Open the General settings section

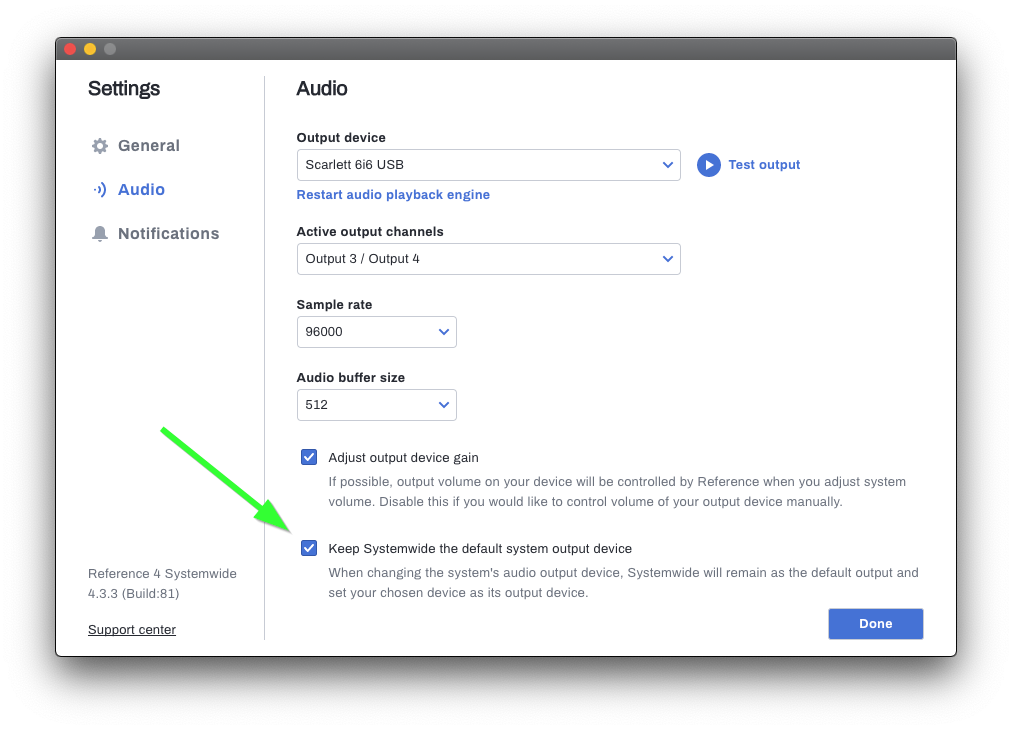point(148,146)
